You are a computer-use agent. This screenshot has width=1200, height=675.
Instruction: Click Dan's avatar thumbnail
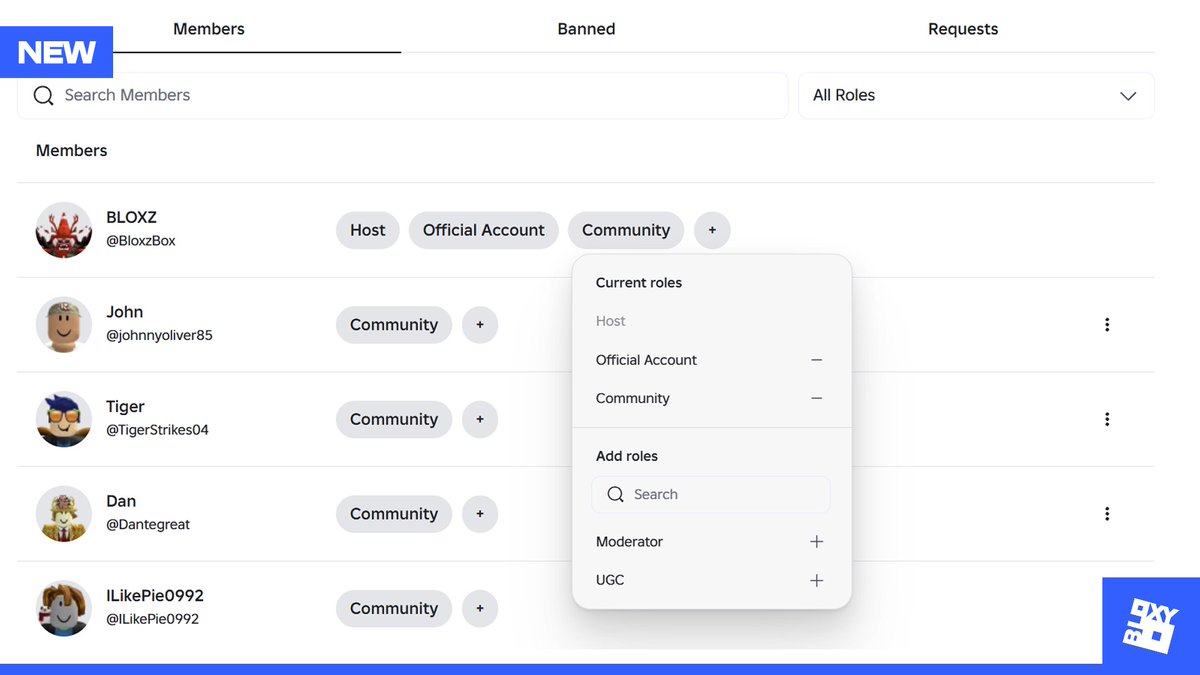(64, 514)
